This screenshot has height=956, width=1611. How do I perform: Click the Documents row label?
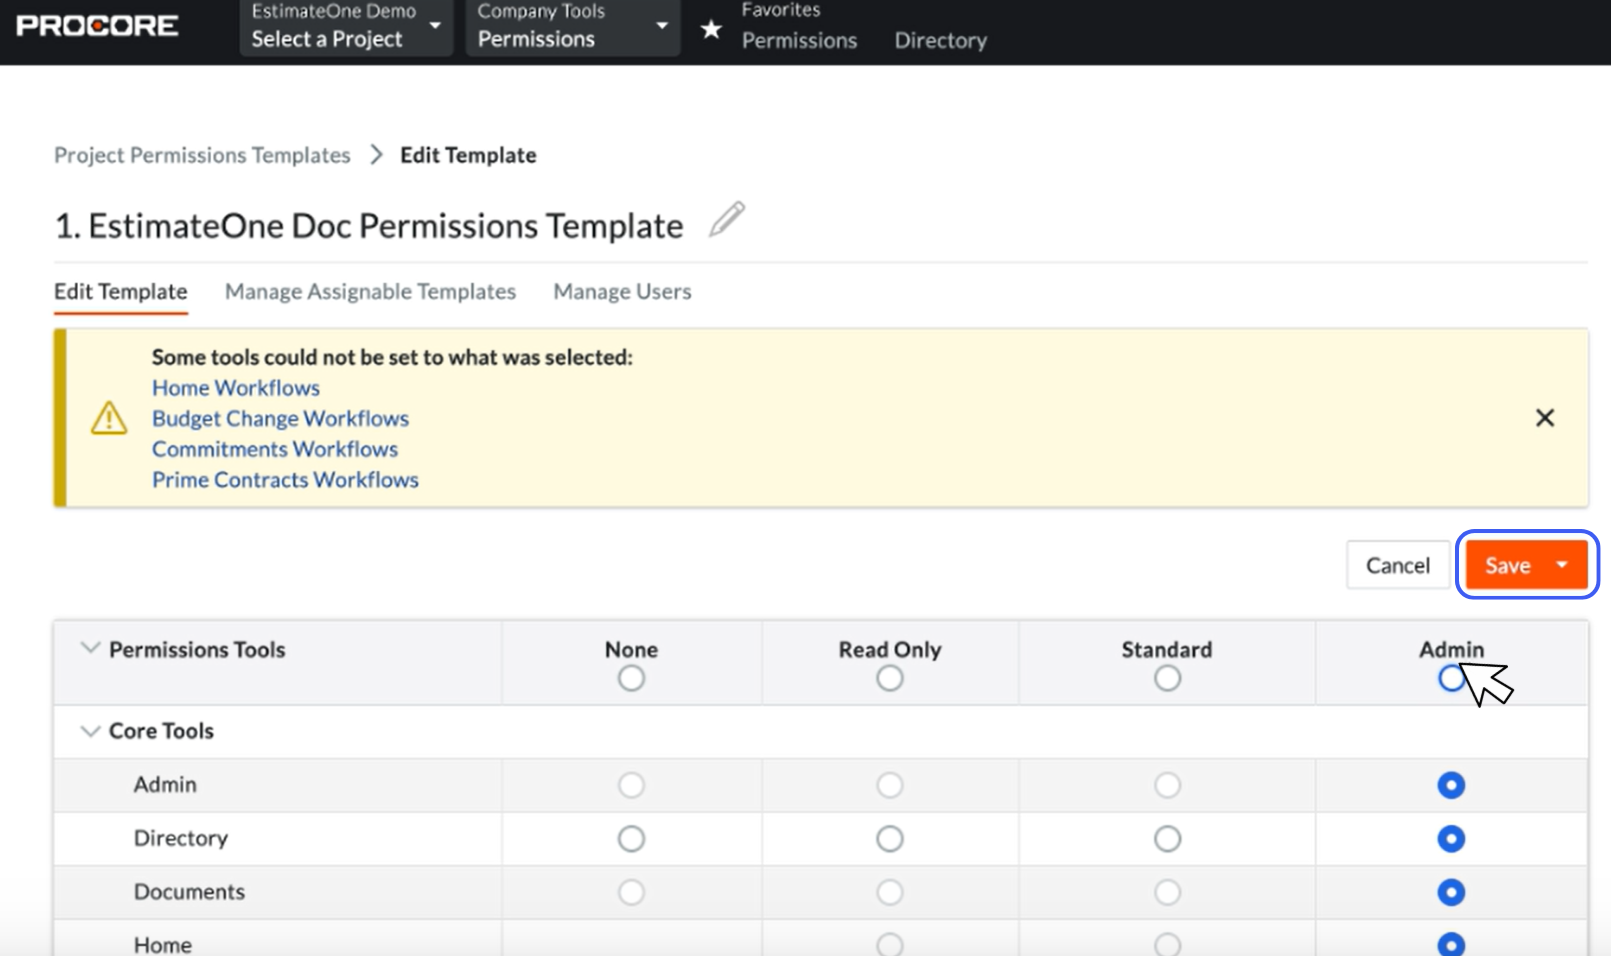point(189,892)
